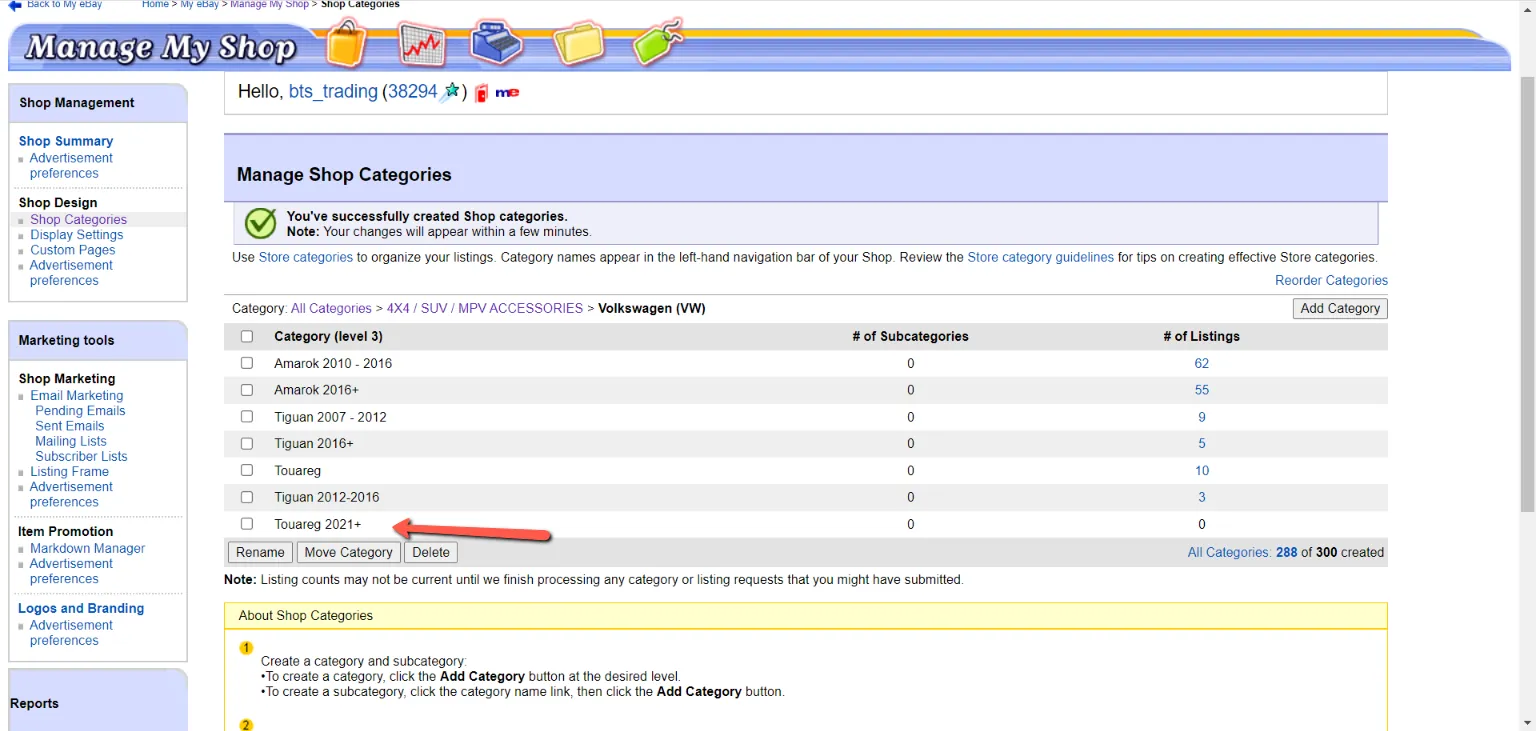Click the Back to My eBay arrow icon
The width and height of the screenshot is (1536, 731).
(x=15, y=5)
